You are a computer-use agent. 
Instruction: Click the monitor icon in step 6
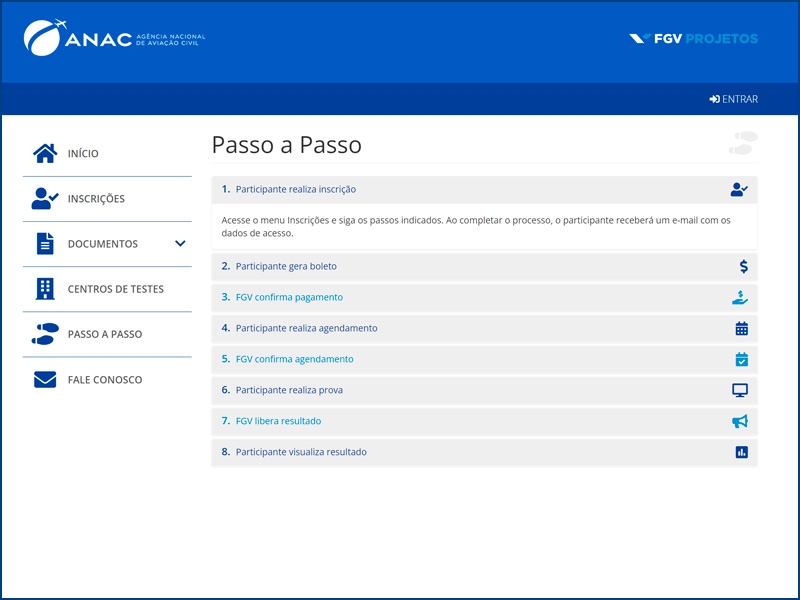click(740, 390)
